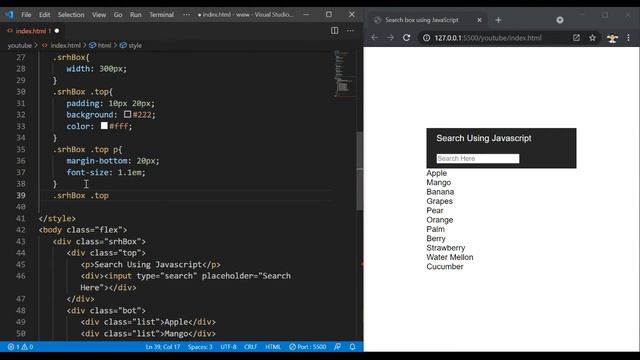Click Live Server Port: 5500 status
The height and width of the screenshot is (360, 640).
click(x=308, y=347)
